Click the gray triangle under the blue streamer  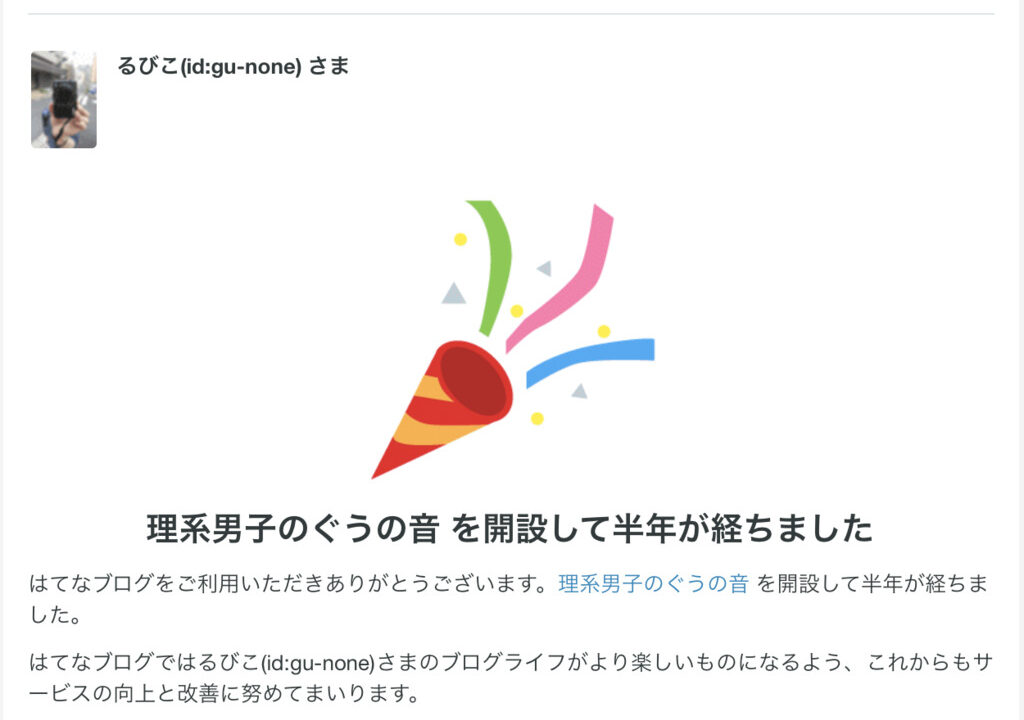coord(579,391)
